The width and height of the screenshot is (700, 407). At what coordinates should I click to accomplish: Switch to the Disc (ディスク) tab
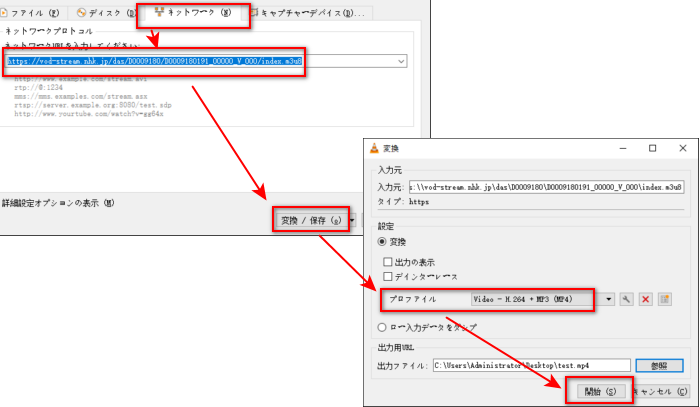[x=104, y=13]
